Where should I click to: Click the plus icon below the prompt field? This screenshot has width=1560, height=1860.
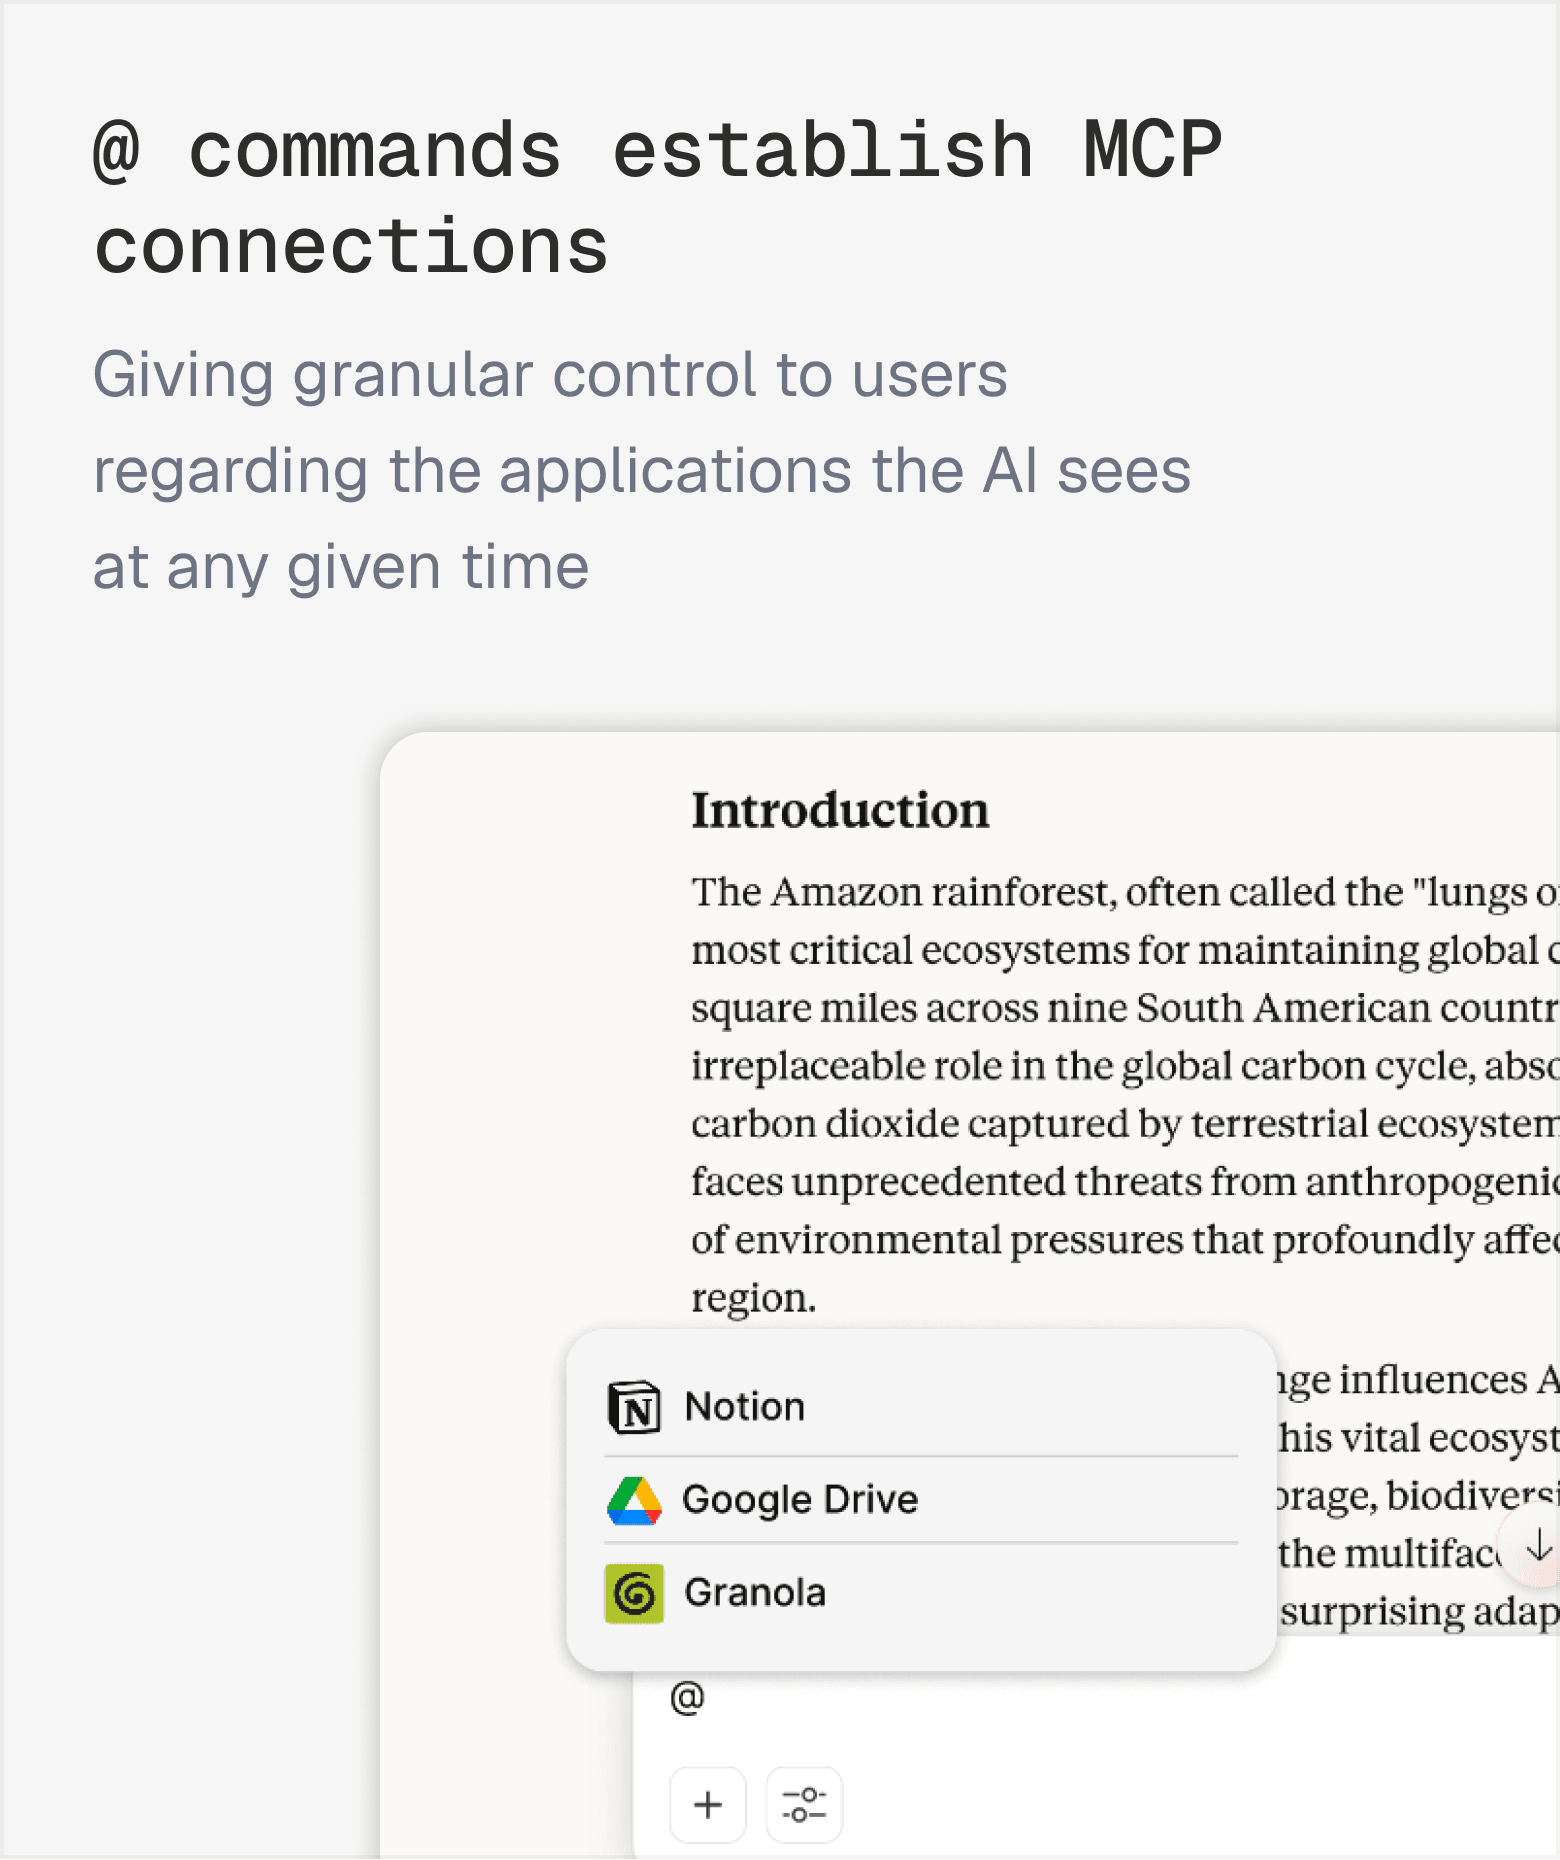(x=708, y=1803)
